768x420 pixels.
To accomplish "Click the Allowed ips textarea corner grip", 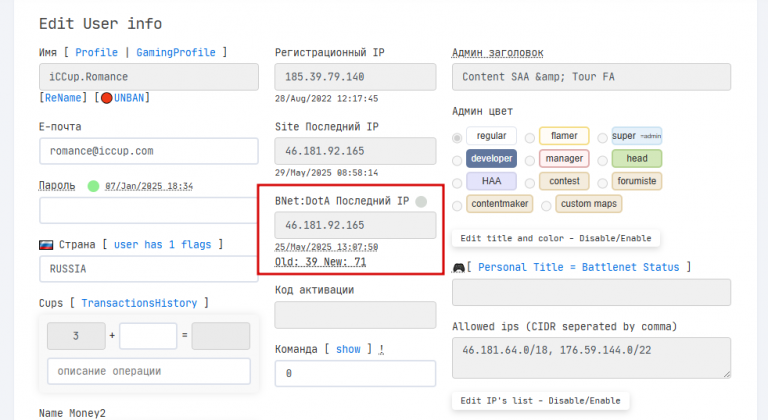I will tap(727, 374).
